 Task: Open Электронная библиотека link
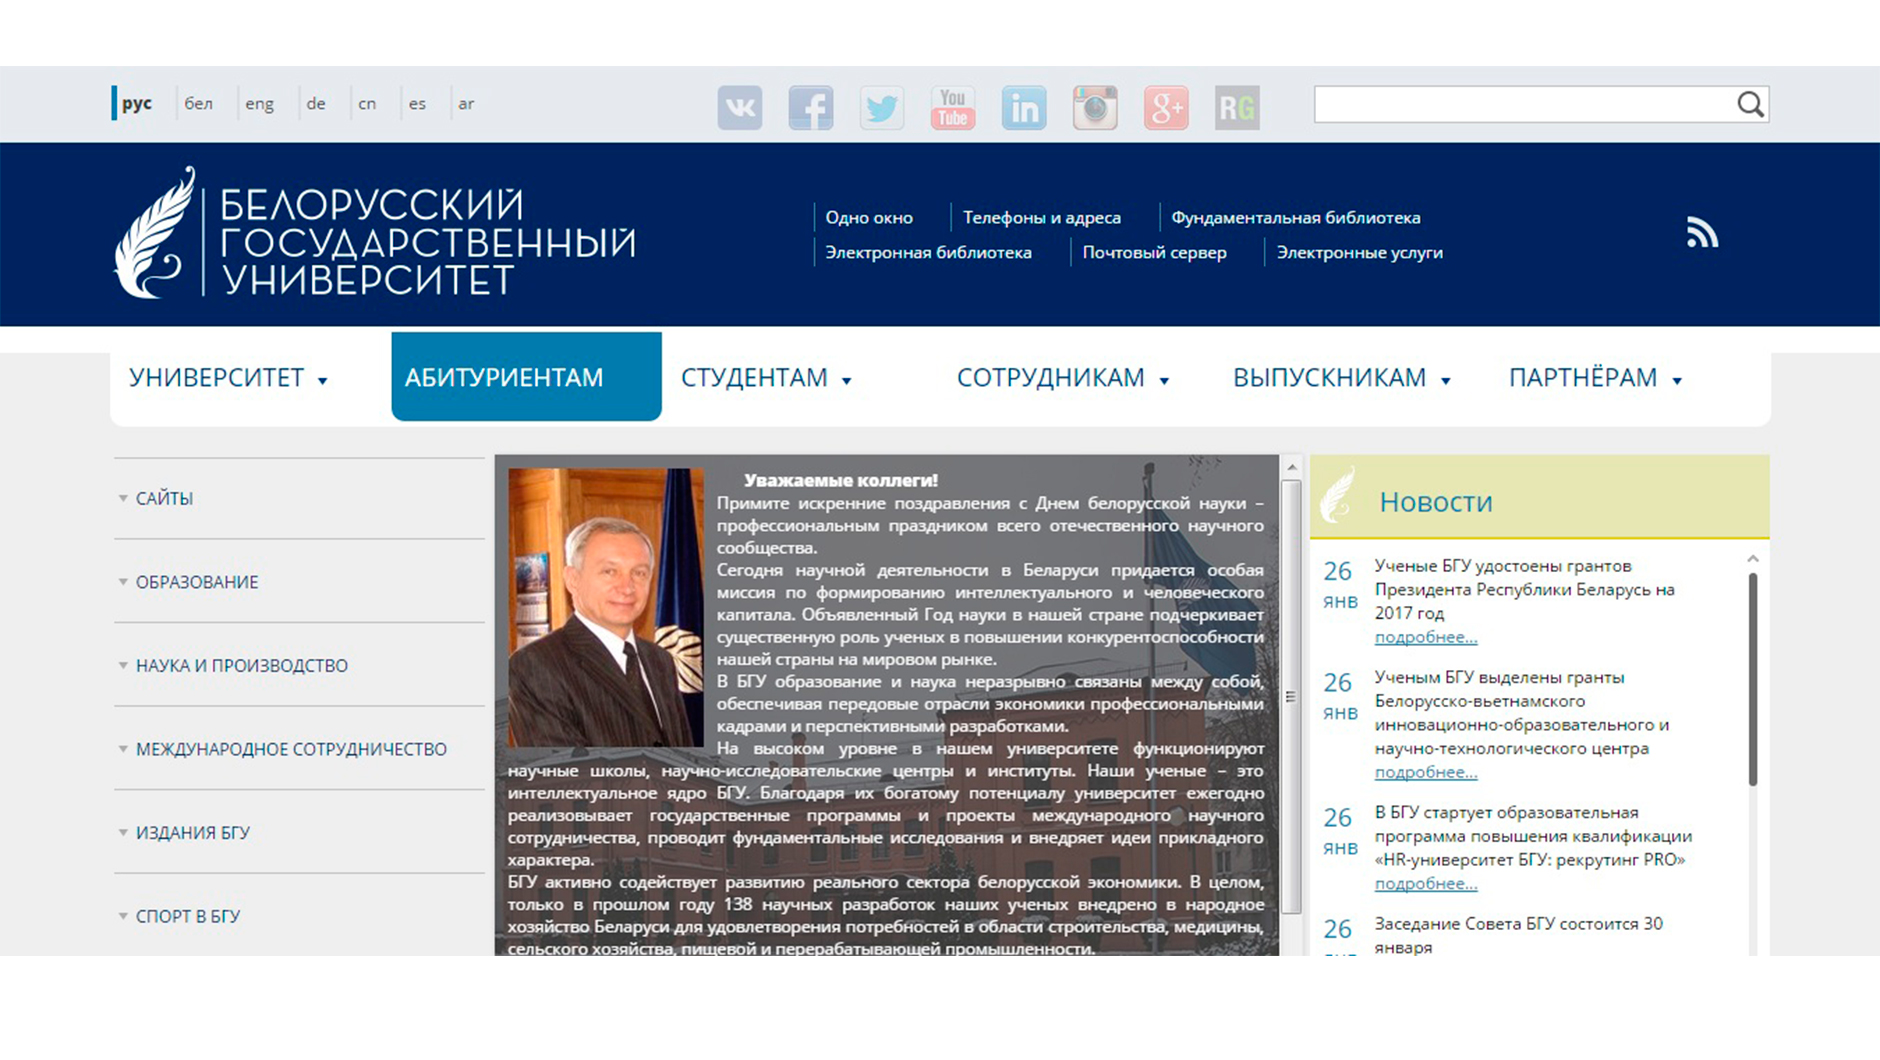click(x=928, y=252)
